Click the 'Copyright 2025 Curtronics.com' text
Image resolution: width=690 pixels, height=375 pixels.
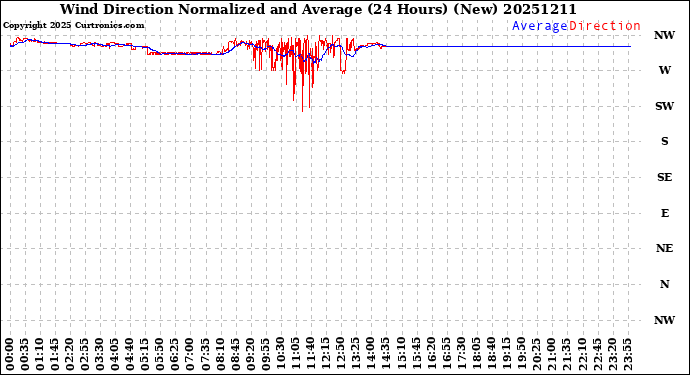point(73,26)
